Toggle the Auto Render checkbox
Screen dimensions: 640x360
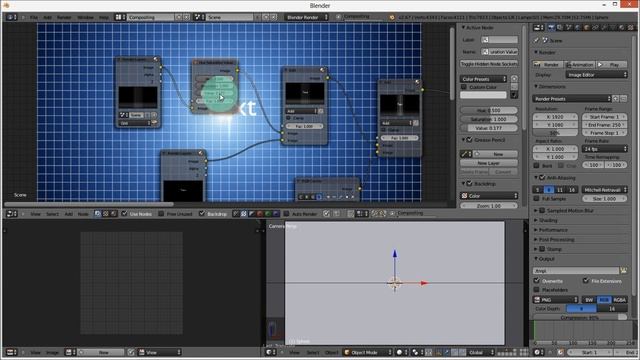point(287,213)
